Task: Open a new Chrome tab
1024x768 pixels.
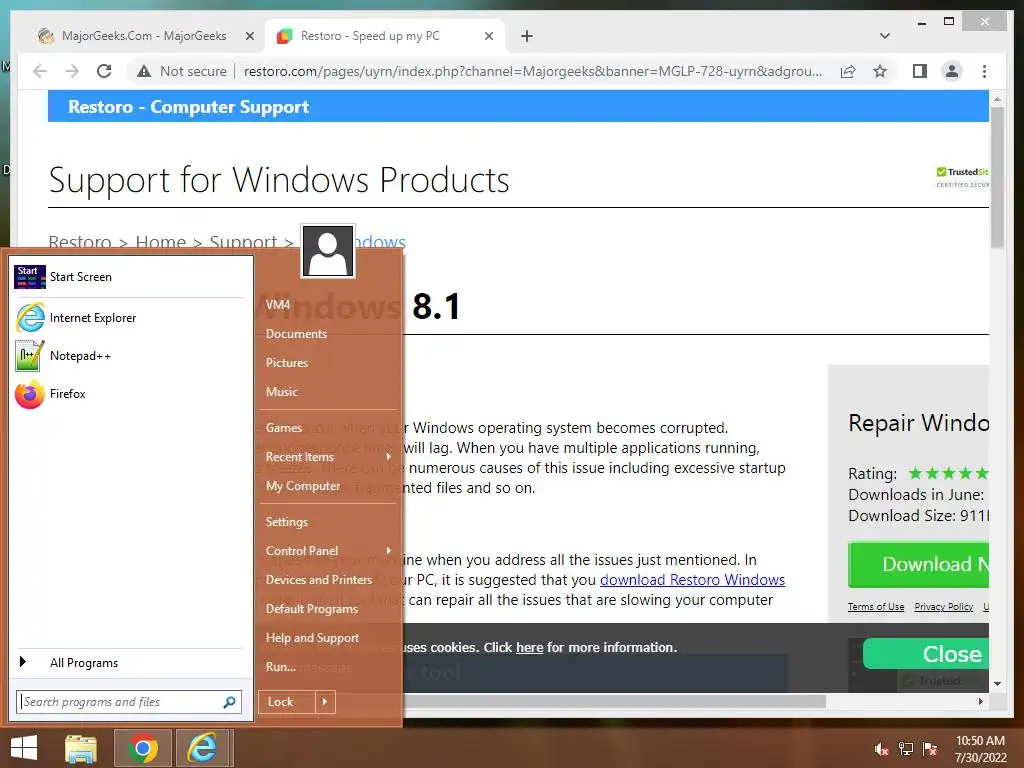Action: point(527,36)
